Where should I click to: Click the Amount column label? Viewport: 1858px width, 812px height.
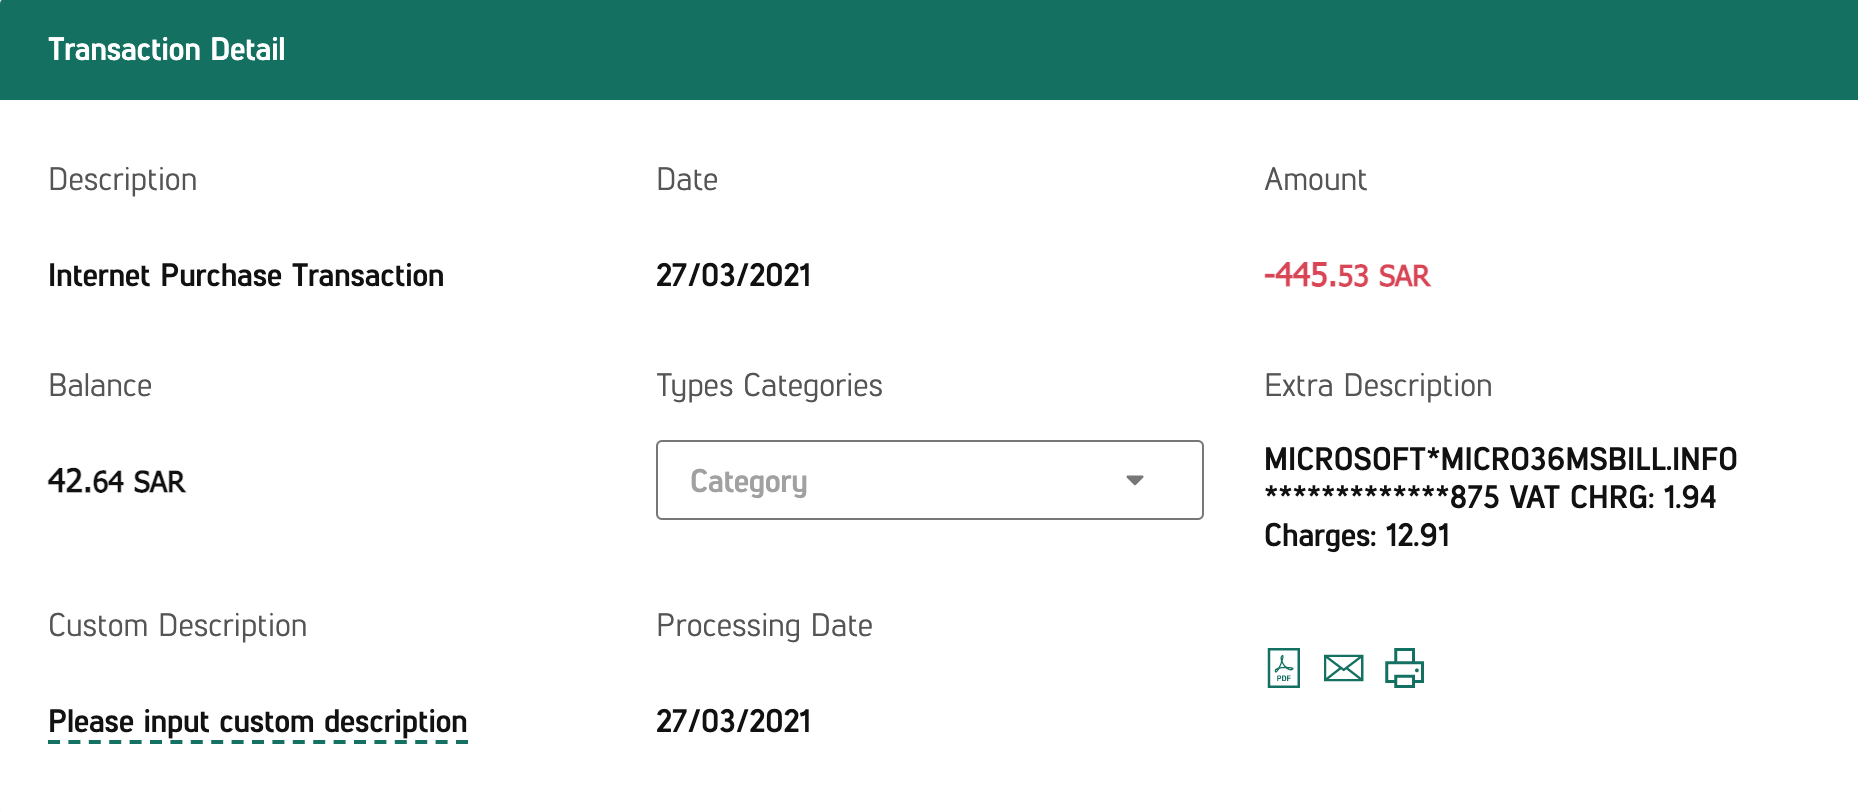(x=1315, y=180)
